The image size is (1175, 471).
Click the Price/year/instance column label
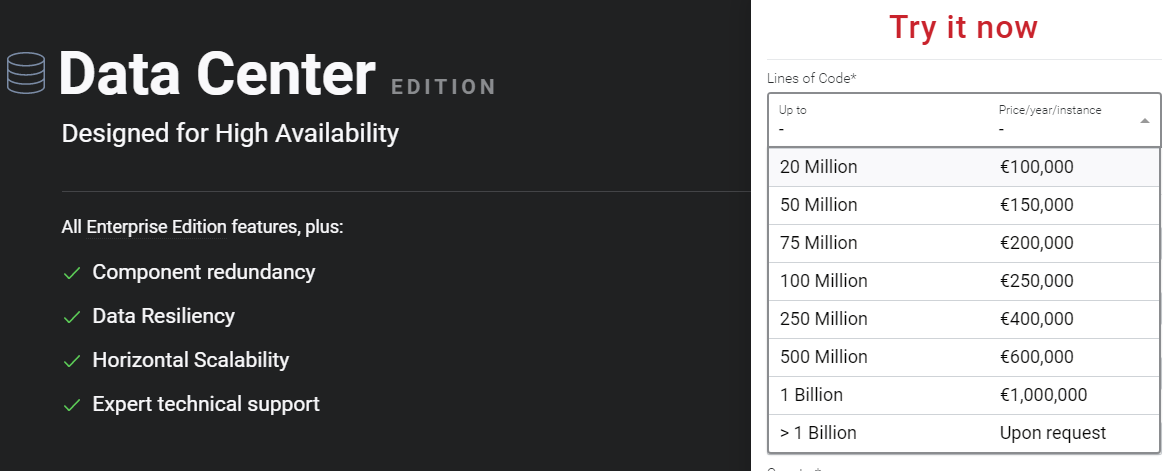click(x=1049, y=110)
